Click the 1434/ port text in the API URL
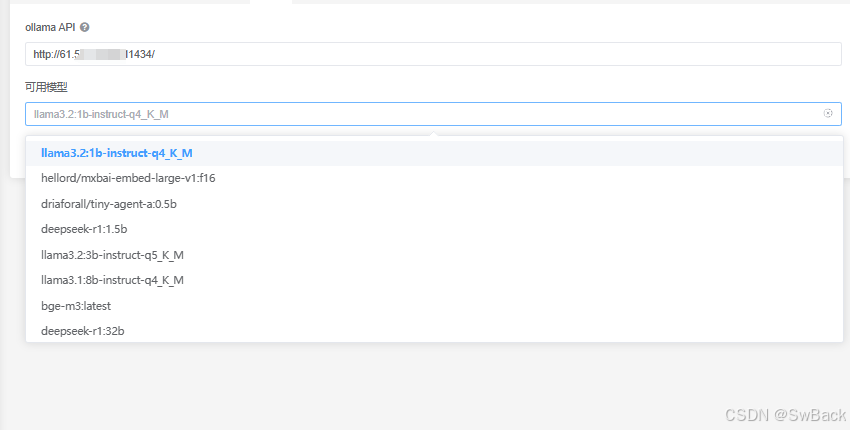The height and width of the screenshot is (430, 850). (141, 54)
